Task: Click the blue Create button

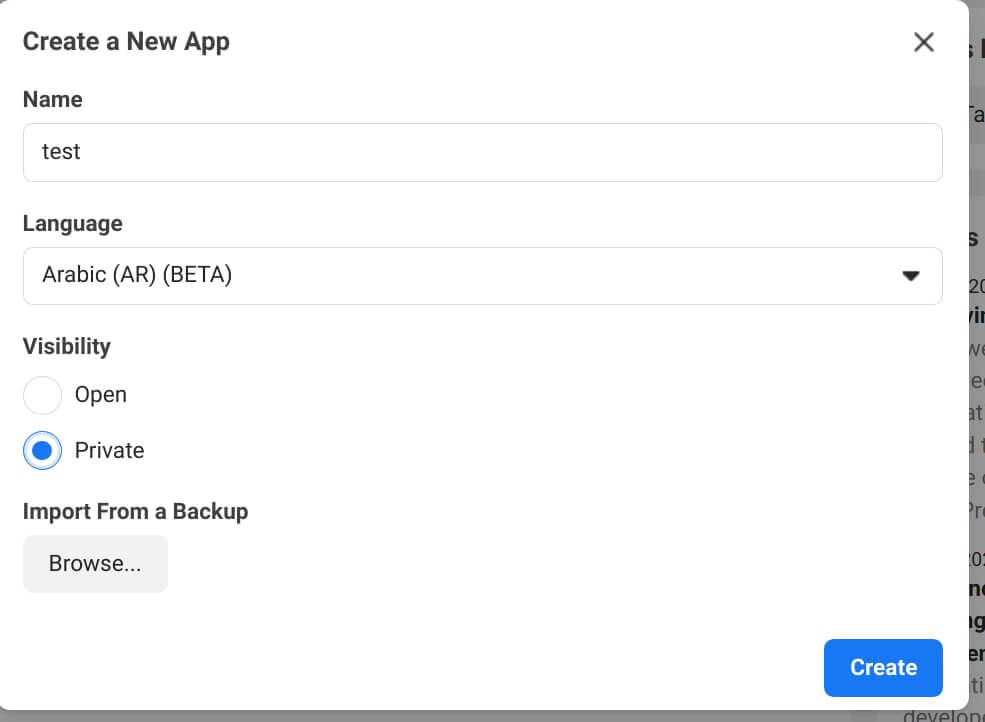Action: pos(883,667)
